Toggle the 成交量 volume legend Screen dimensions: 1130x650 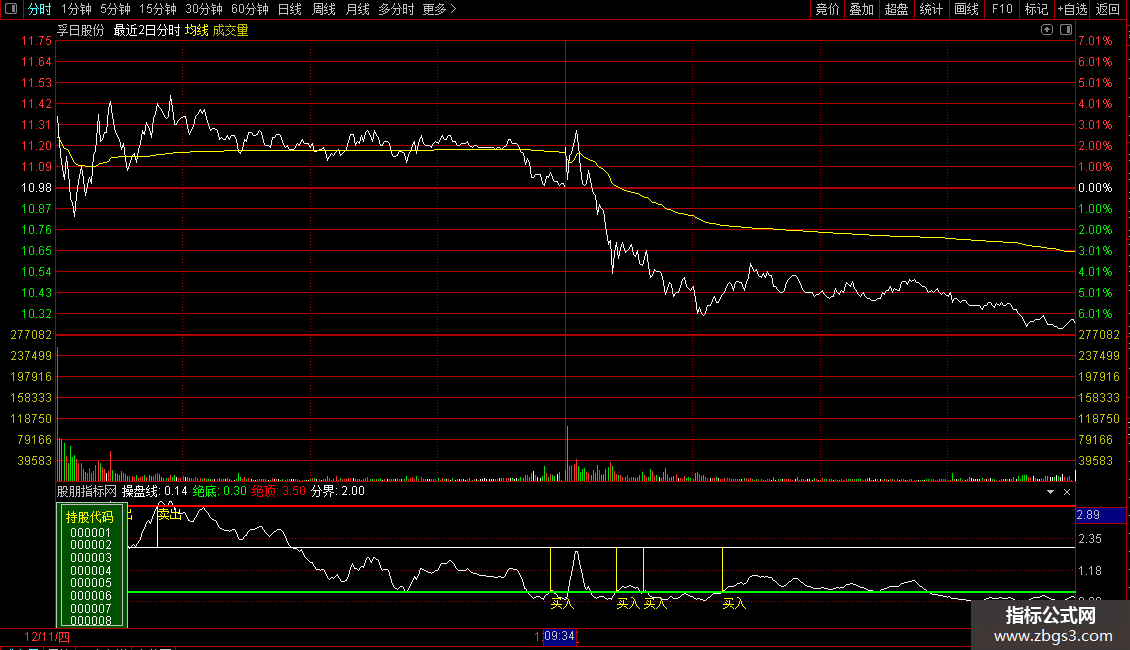[230, 30]
